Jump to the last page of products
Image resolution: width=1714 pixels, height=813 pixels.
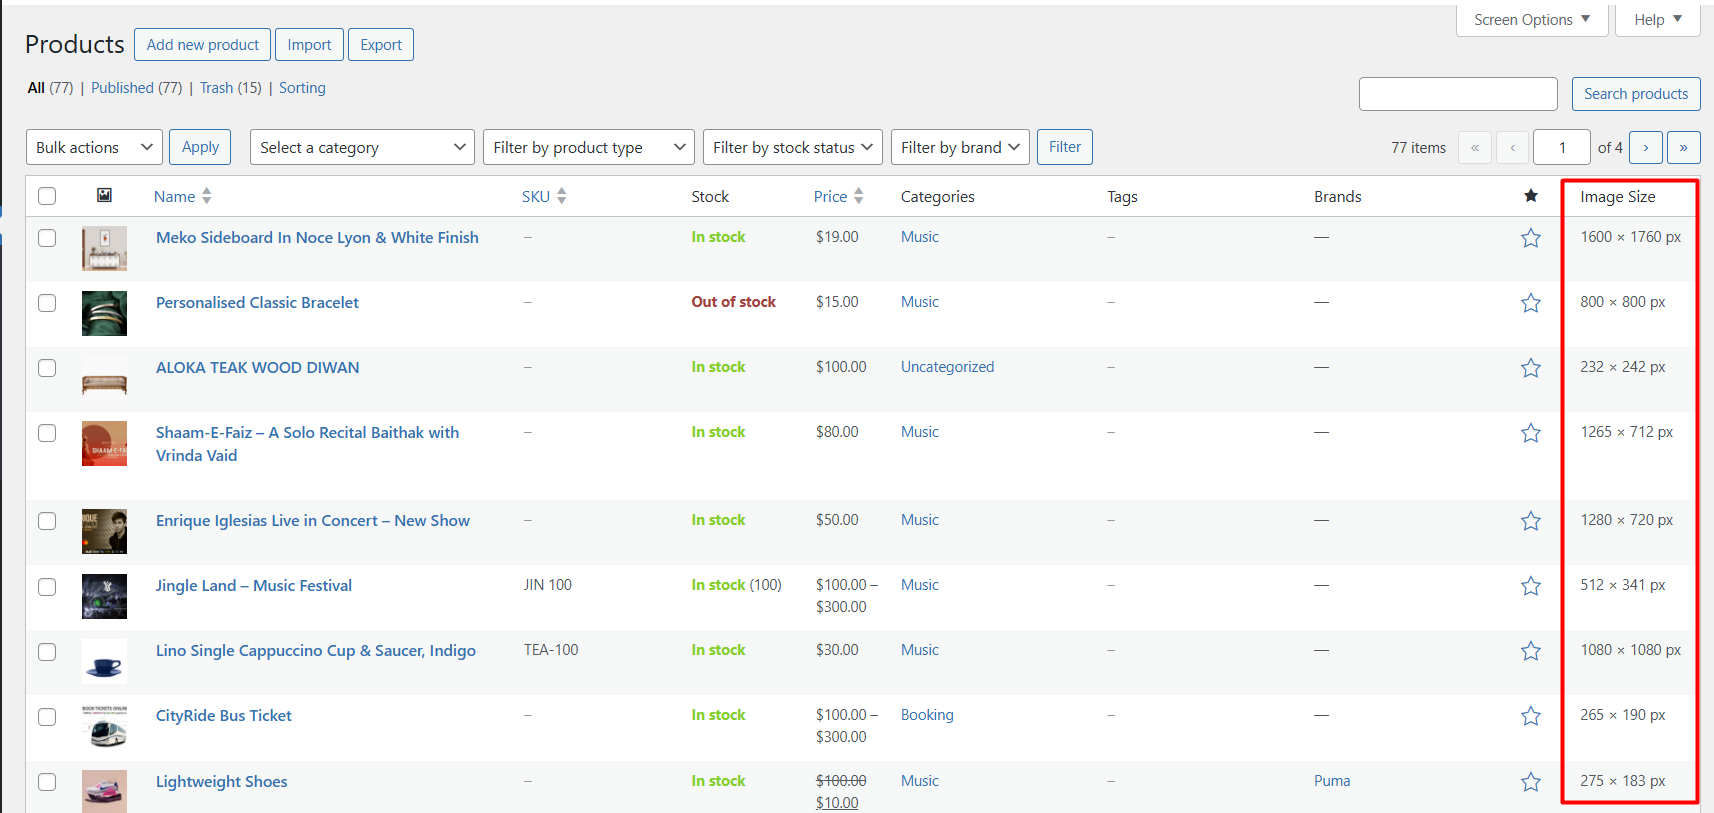pyautogui.click(x=1683, y=148)
